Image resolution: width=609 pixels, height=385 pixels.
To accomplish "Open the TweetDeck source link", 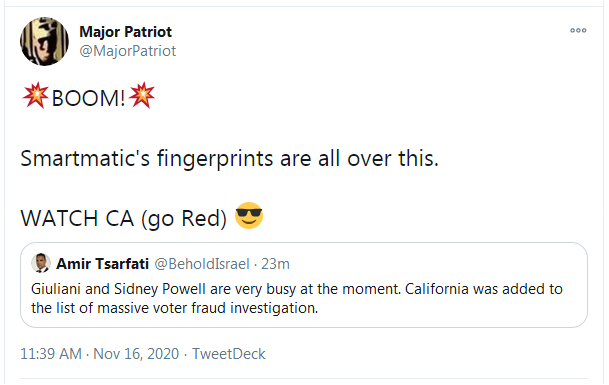I will (229, 354).
